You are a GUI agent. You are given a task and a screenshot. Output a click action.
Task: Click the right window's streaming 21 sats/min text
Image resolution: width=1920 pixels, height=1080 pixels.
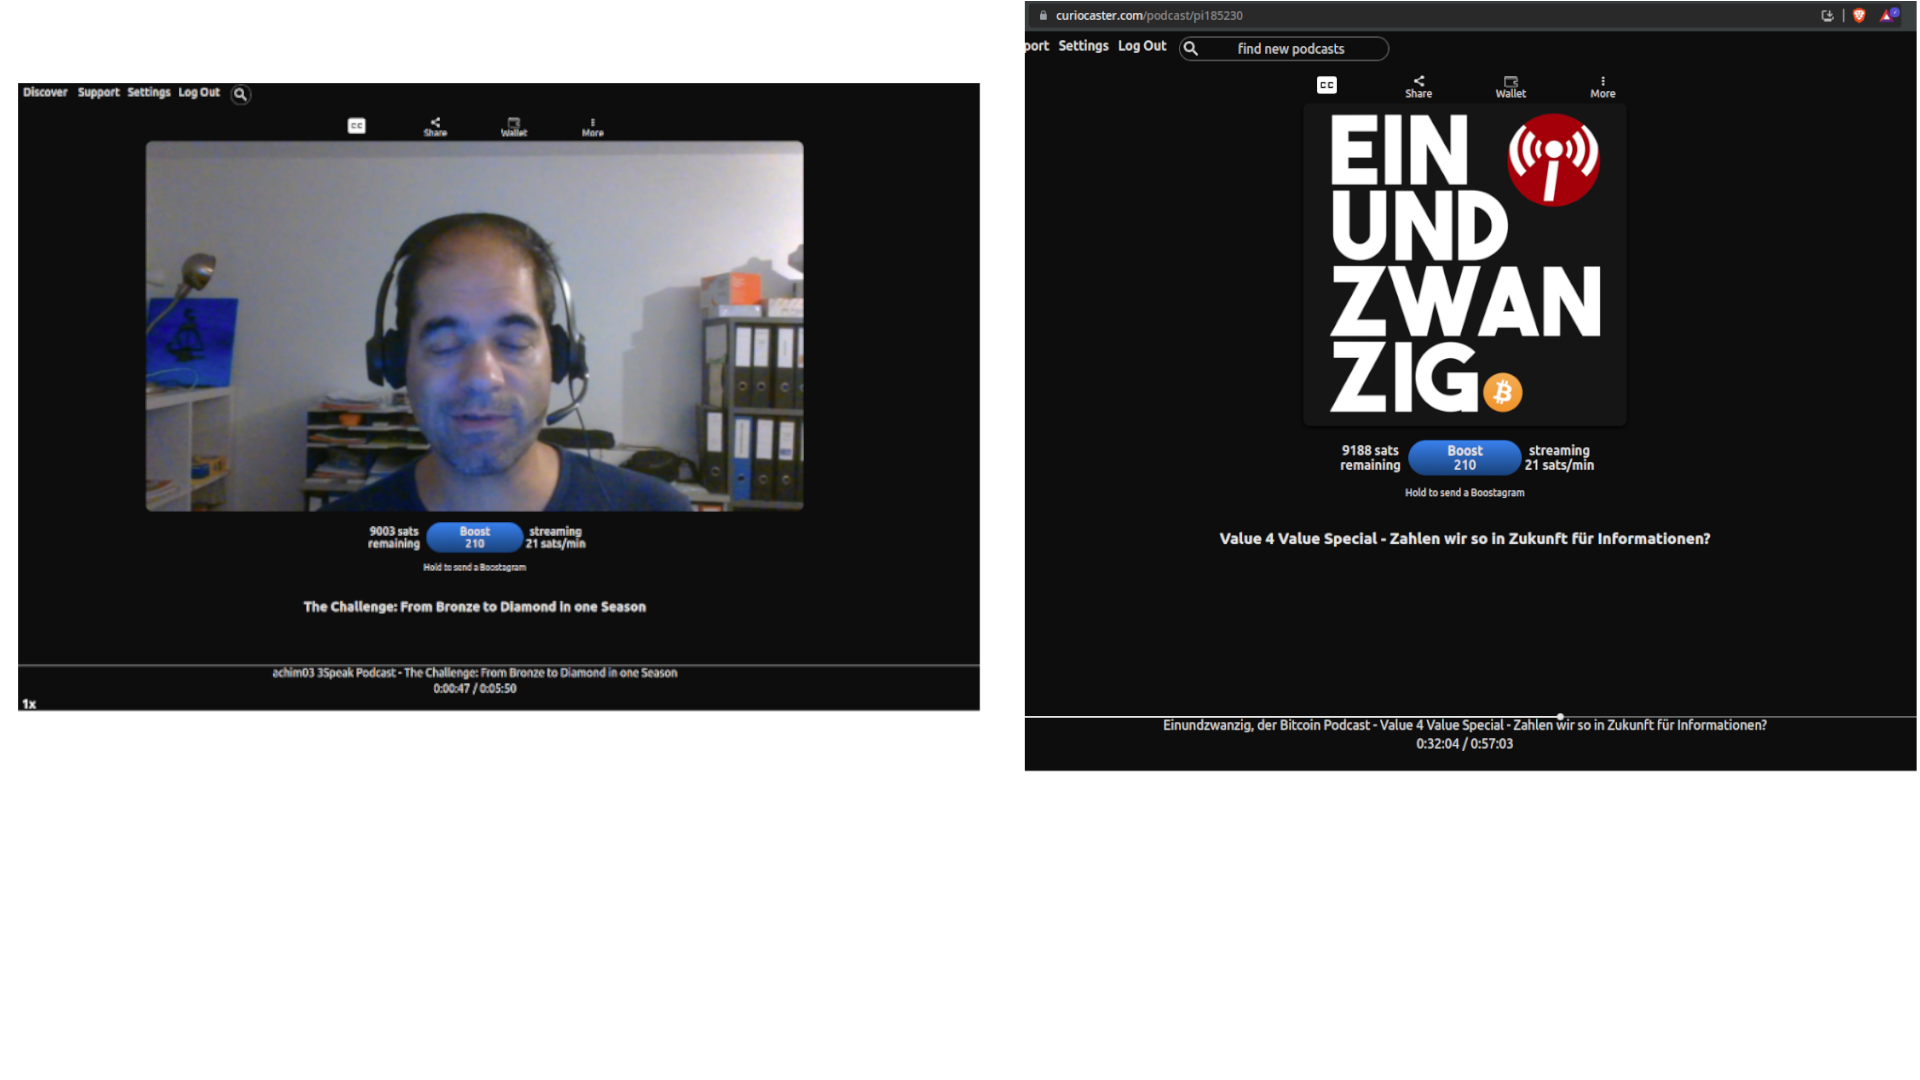(1559, 458)
